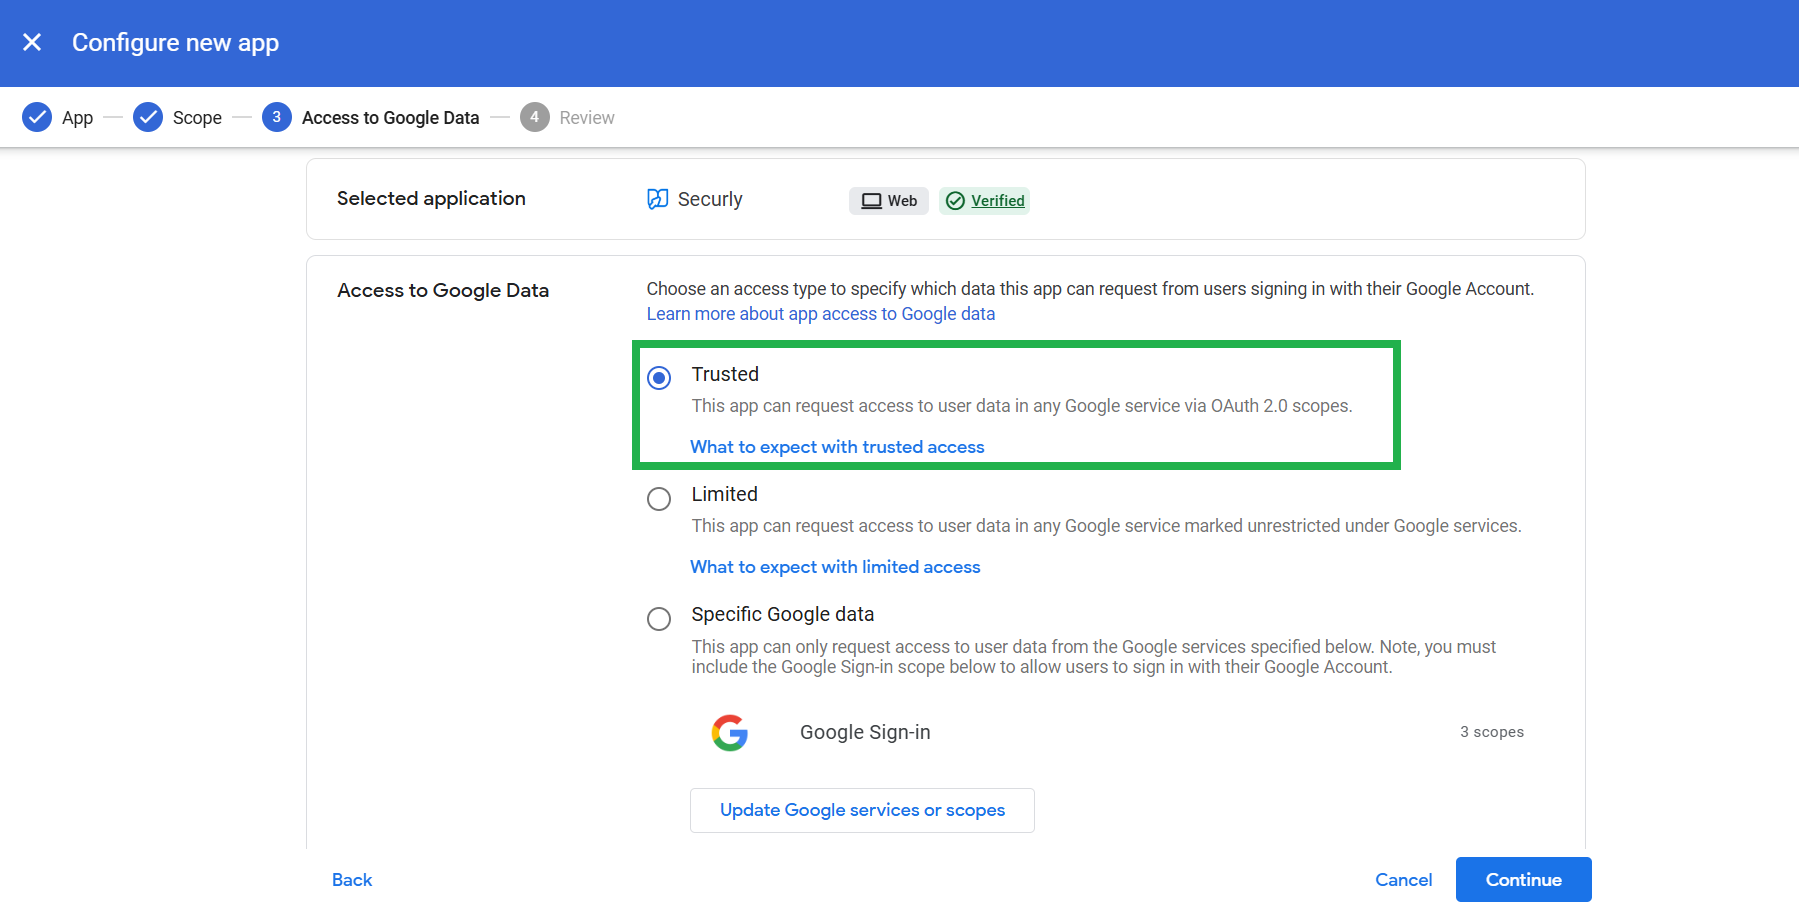Image resolution: width=1799 pixels, height=915 pixels.
Task: Go Back to the previous step
Action: coord(352,880)
